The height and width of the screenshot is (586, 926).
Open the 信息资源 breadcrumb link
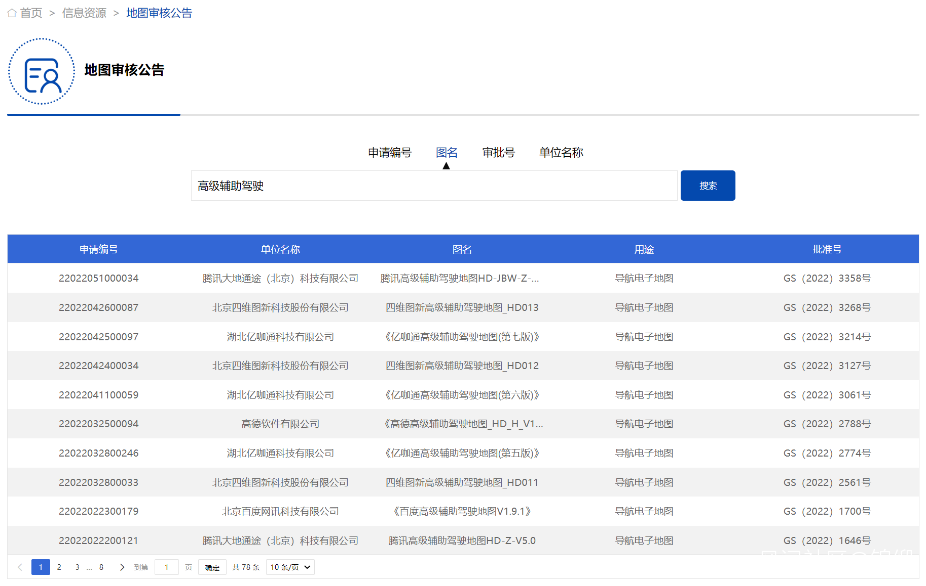click(84, 13)
